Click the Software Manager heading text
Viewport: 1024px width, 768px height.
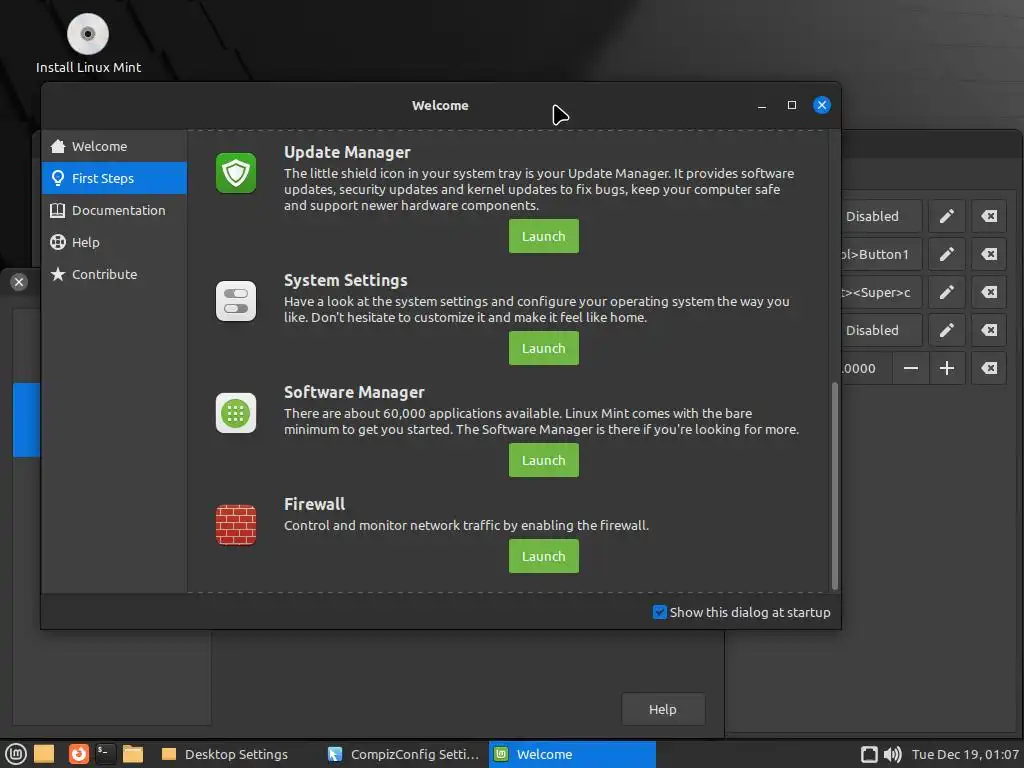pyautogui.click(x=354, y=392)
